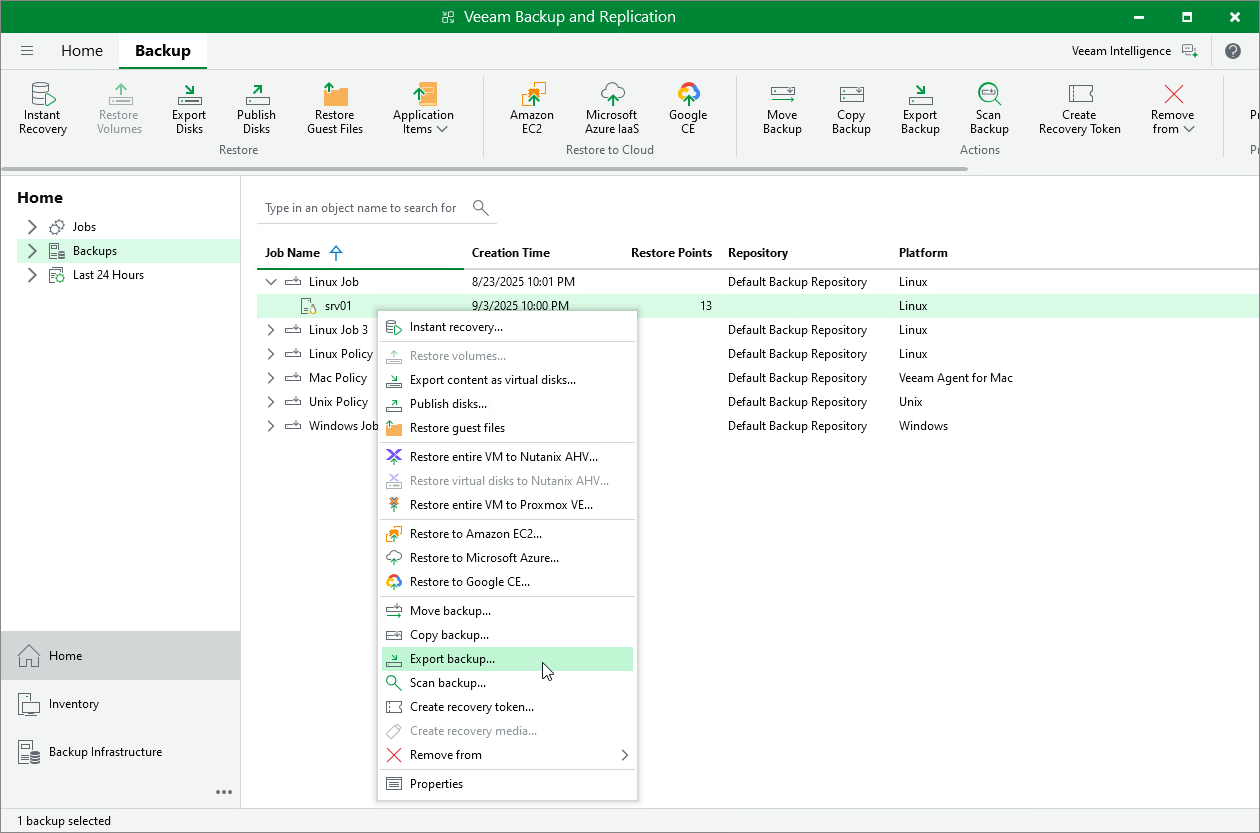Open the Inventory view in sidebar

point(120,704)
